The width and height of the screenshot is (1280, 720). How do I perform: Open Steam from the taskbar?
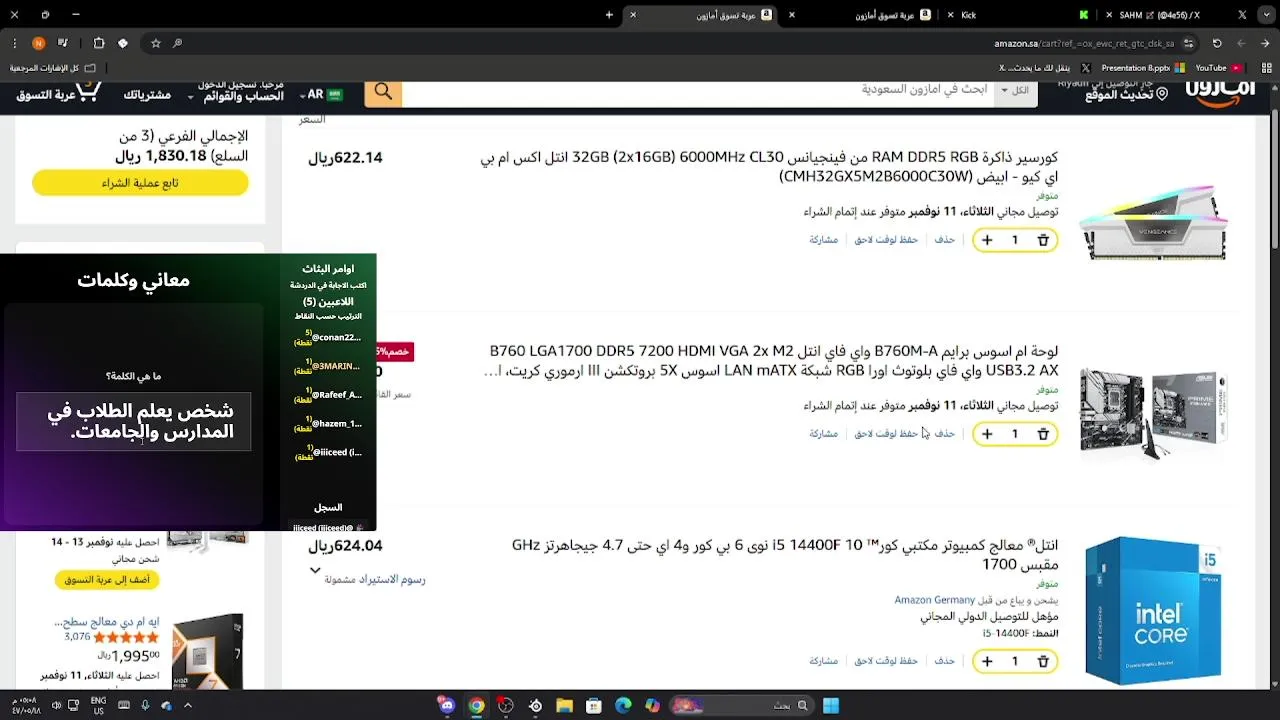click(535, 705)
